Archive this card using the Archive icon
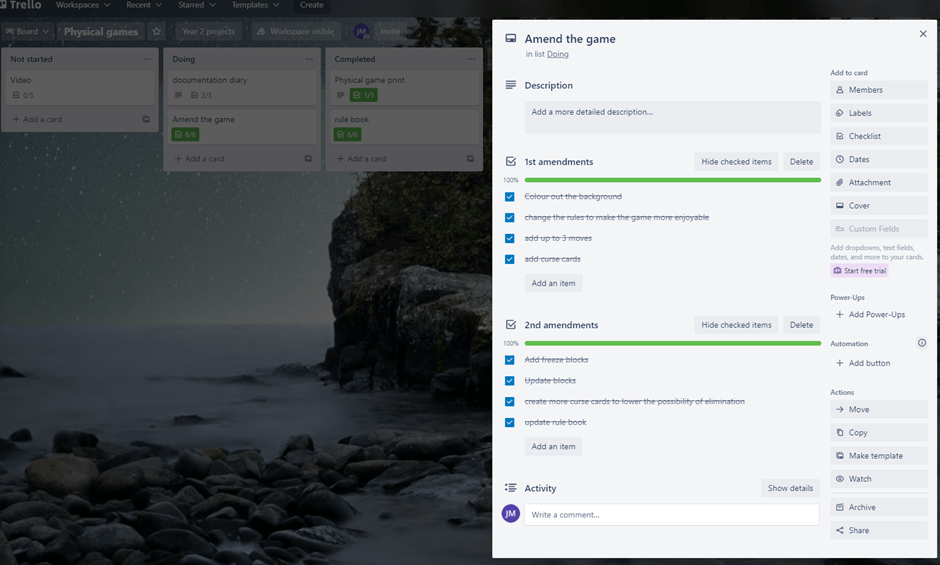Viewport: 940px width, 565px height. (x=840, y=507)
